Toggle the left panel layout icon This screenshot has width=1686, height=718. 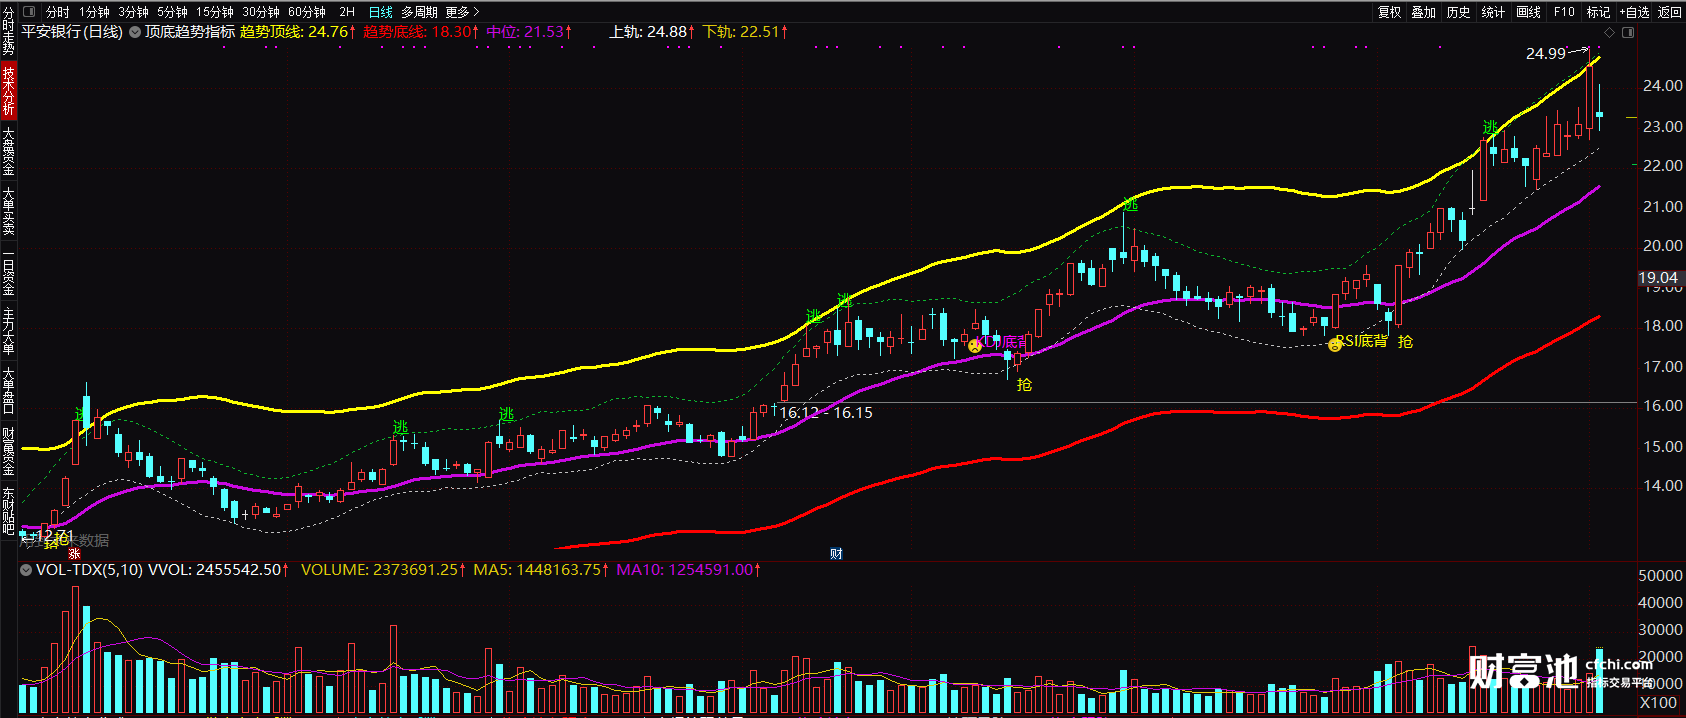click(27, 12)
